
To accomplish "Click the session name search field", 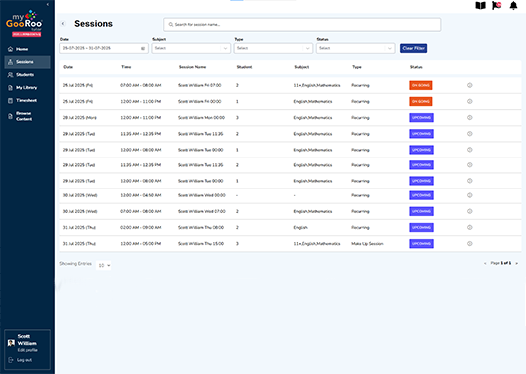I will (x=302, y=24).
